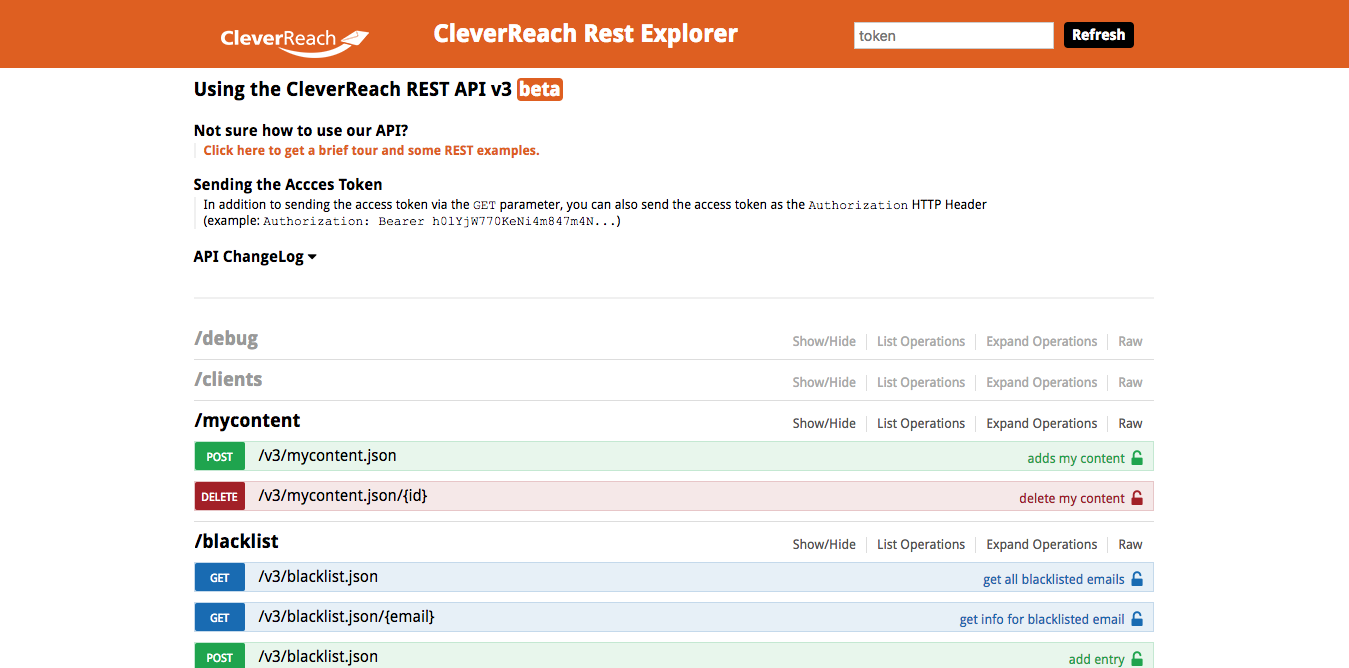The image size is (1349, 668).
Task: Click POST badge for /v3/mycontent.json
Action: pyautogui.click(x=220, y=457)
